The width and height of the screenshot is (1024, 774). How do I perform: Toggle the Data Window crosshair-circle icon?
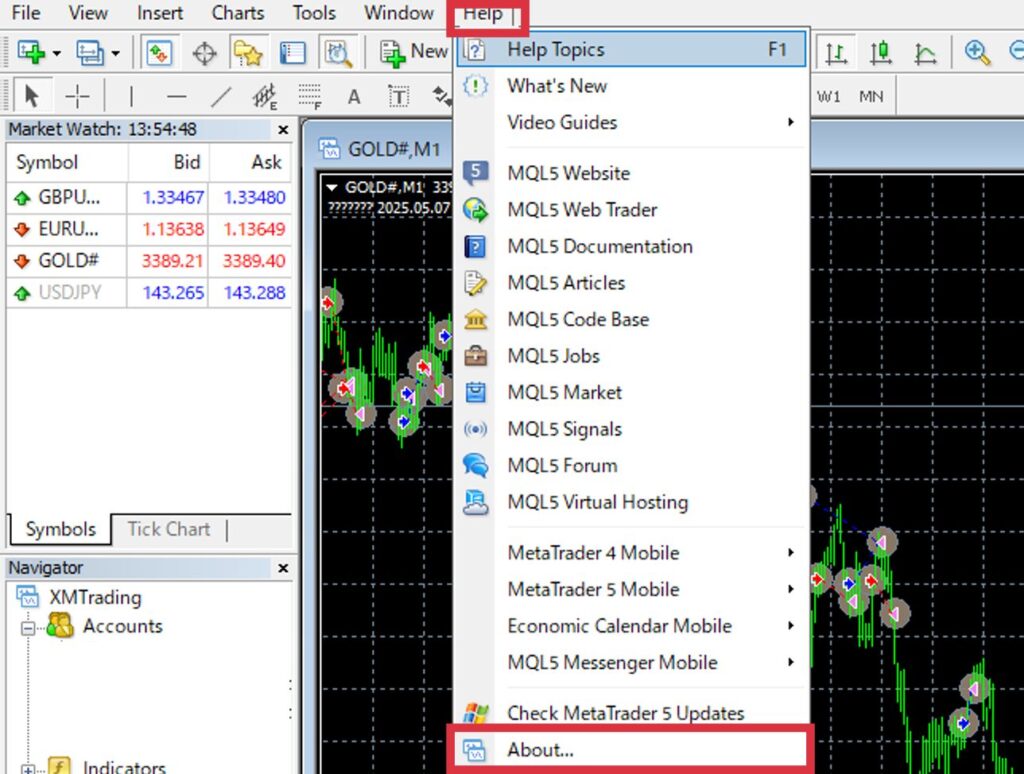(x=204, y=53)
